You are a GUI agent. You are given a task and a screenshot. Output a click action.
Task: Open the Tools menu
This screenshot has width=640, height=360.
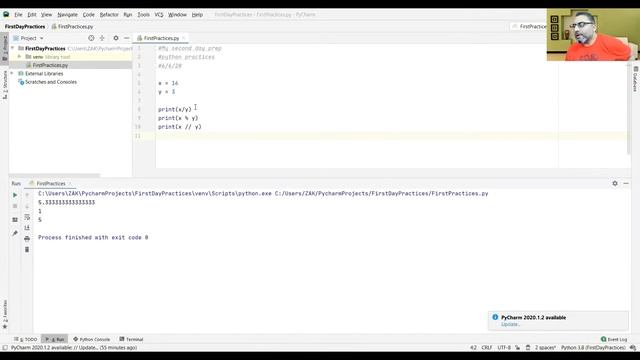pos(143,14)
